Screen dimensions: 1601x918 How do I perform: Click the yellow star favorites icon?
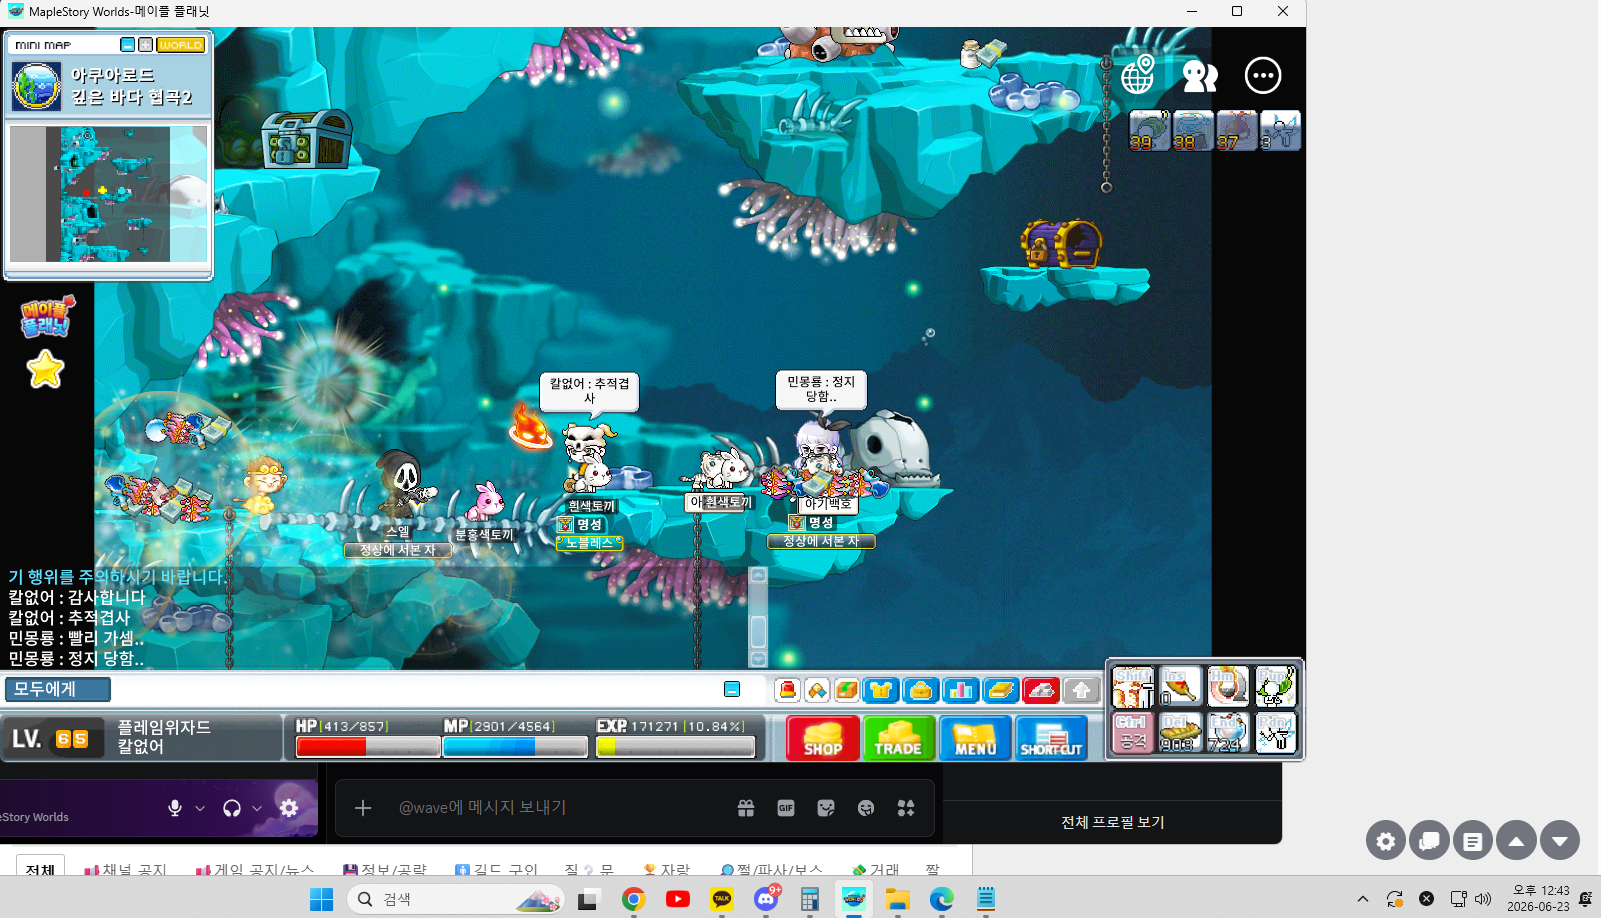tap(45, 370)
